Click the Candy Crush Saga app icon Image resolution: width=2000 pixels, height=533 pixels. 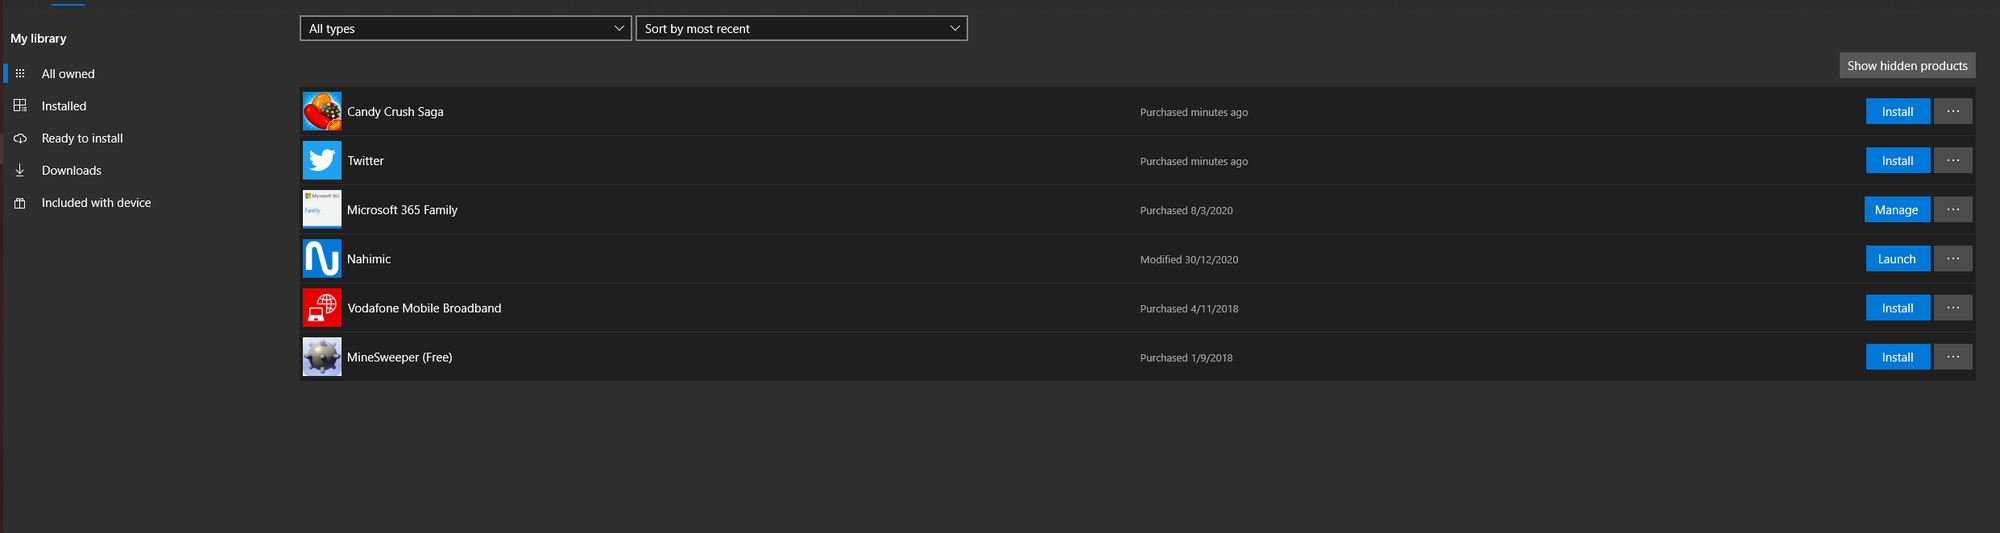click(x=322, y=111)
